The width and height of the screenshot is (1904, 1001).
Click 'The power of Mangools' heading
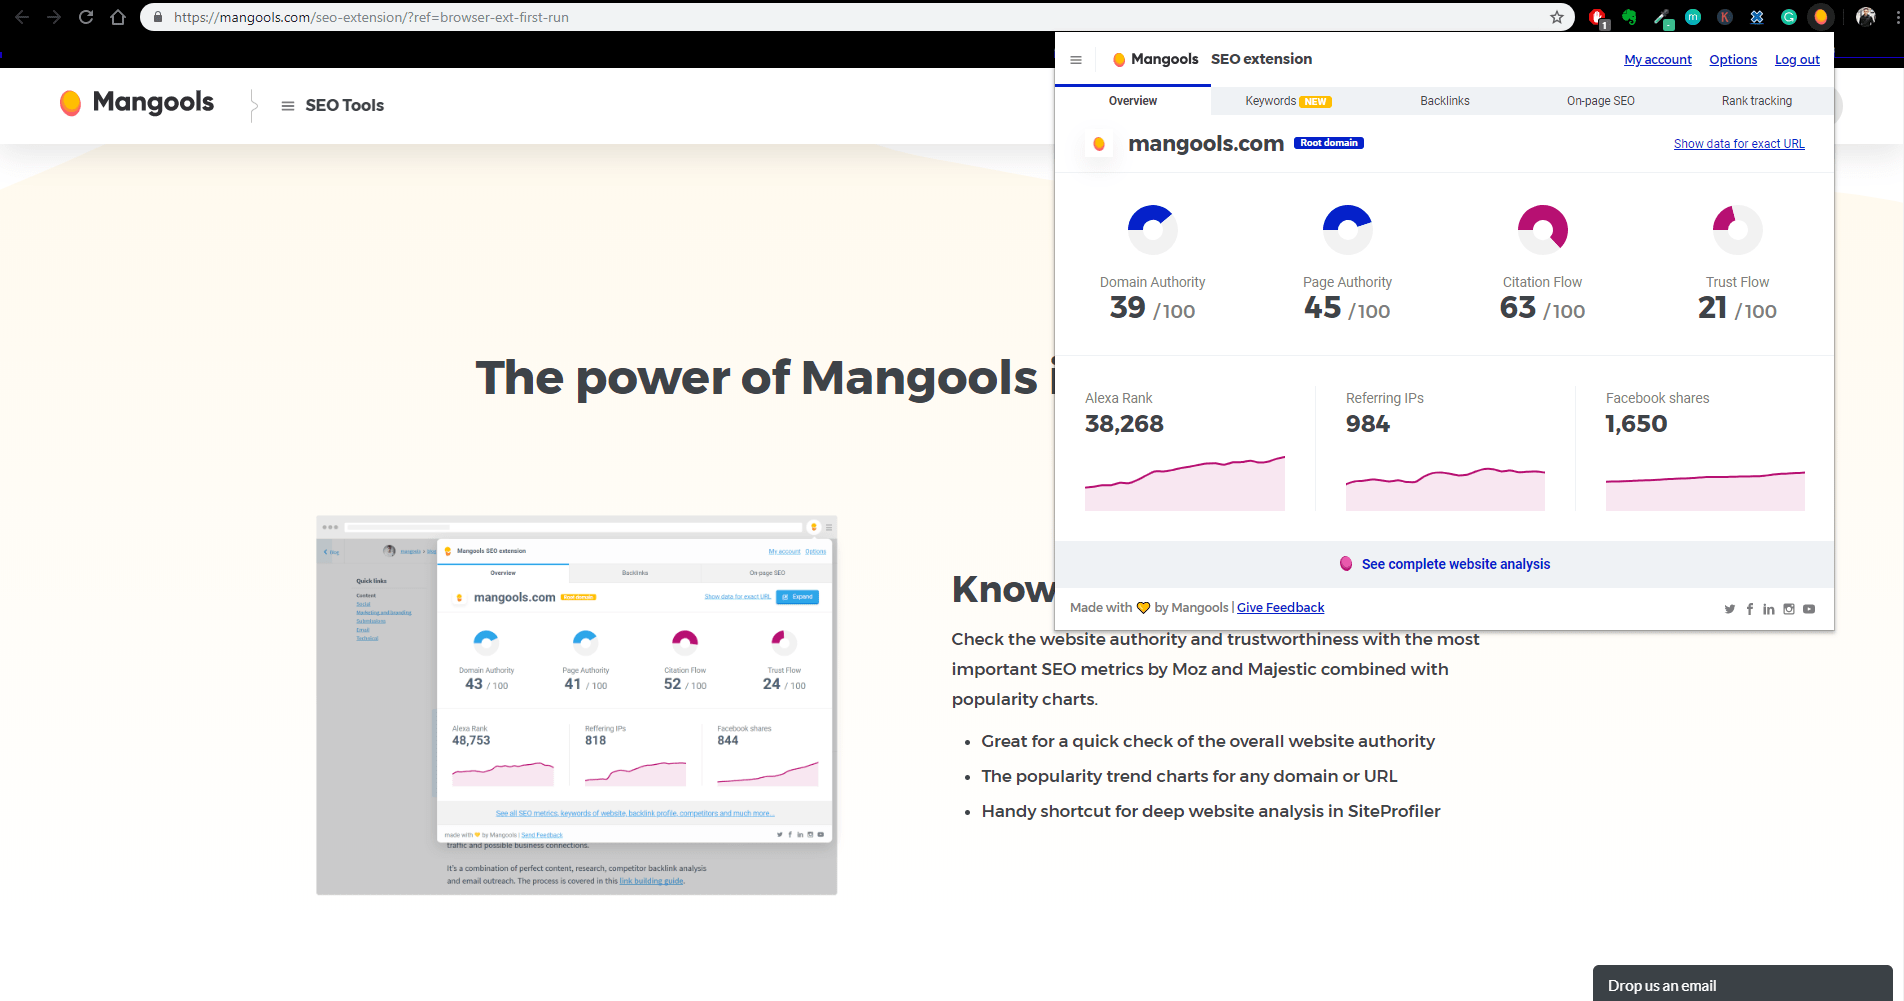point(765,378)
